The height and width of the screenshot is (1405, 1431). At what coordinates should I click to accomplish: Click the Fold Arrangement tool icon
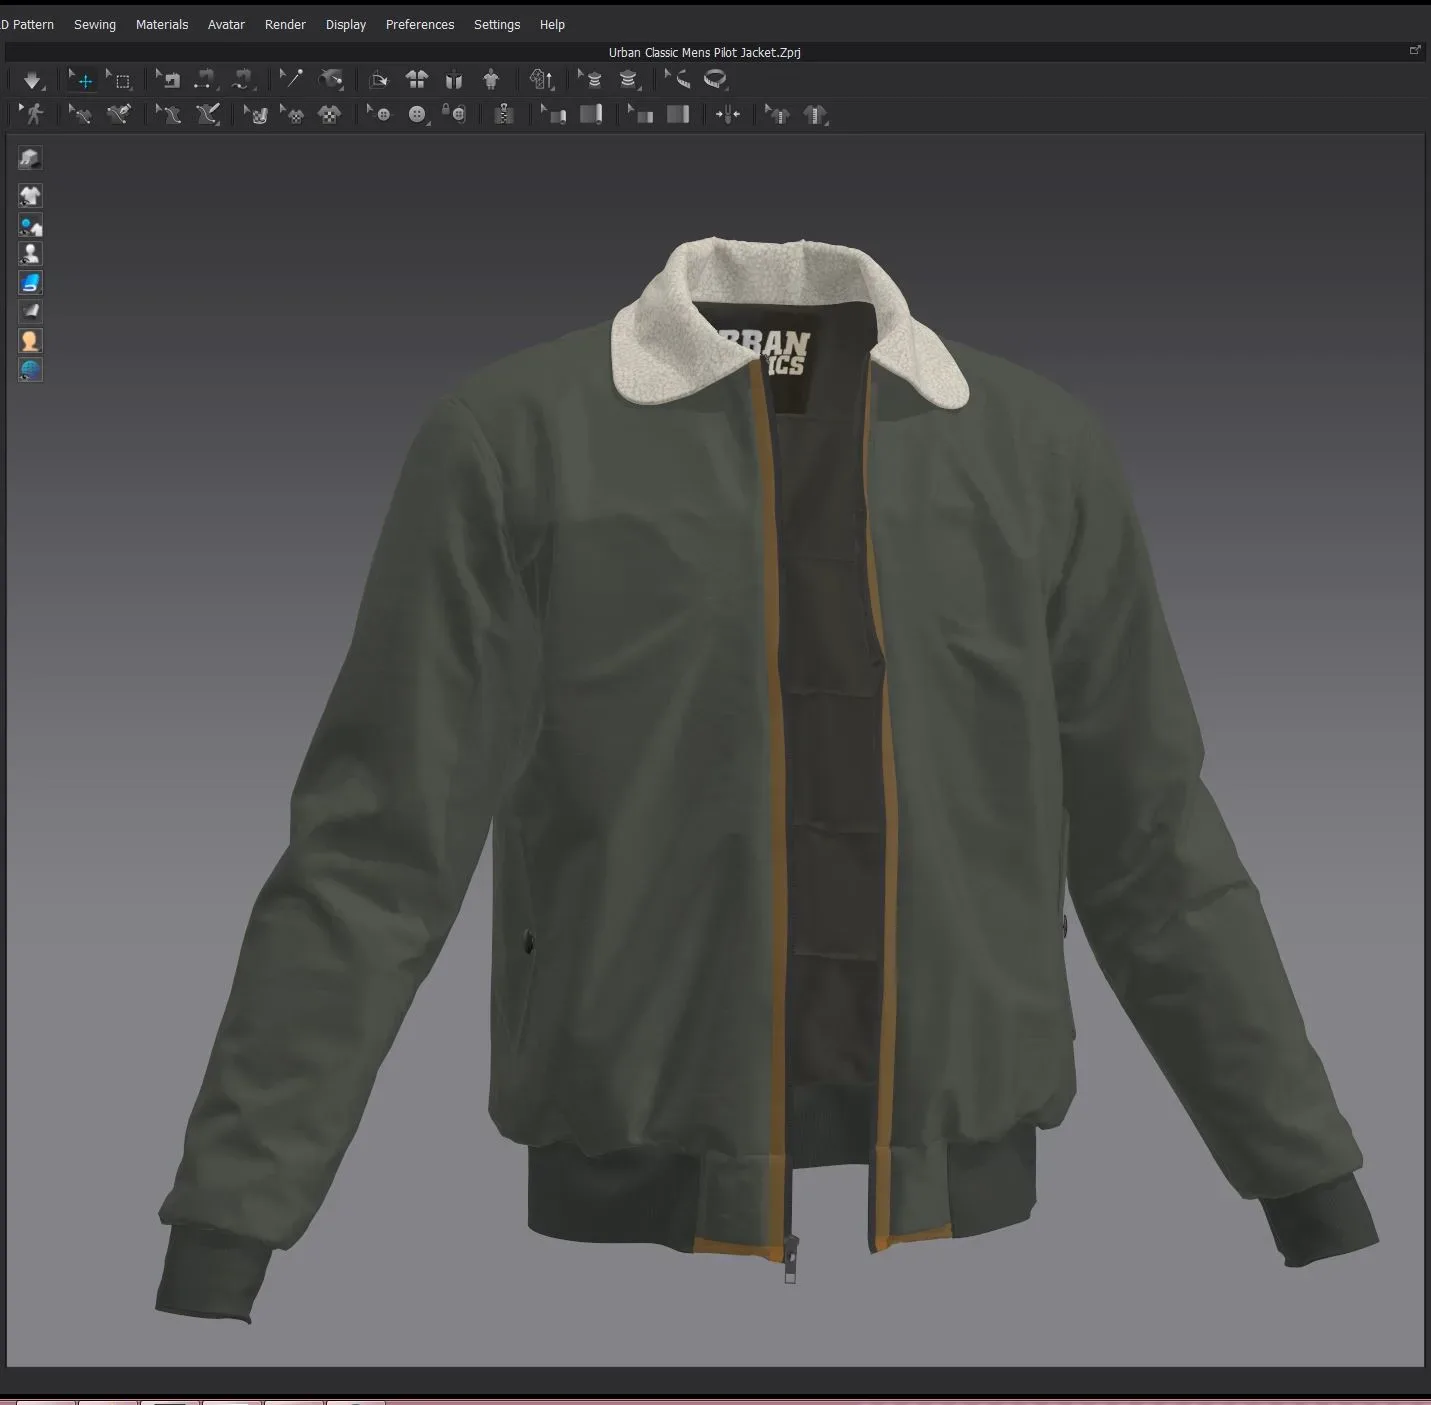coord(378,80)
